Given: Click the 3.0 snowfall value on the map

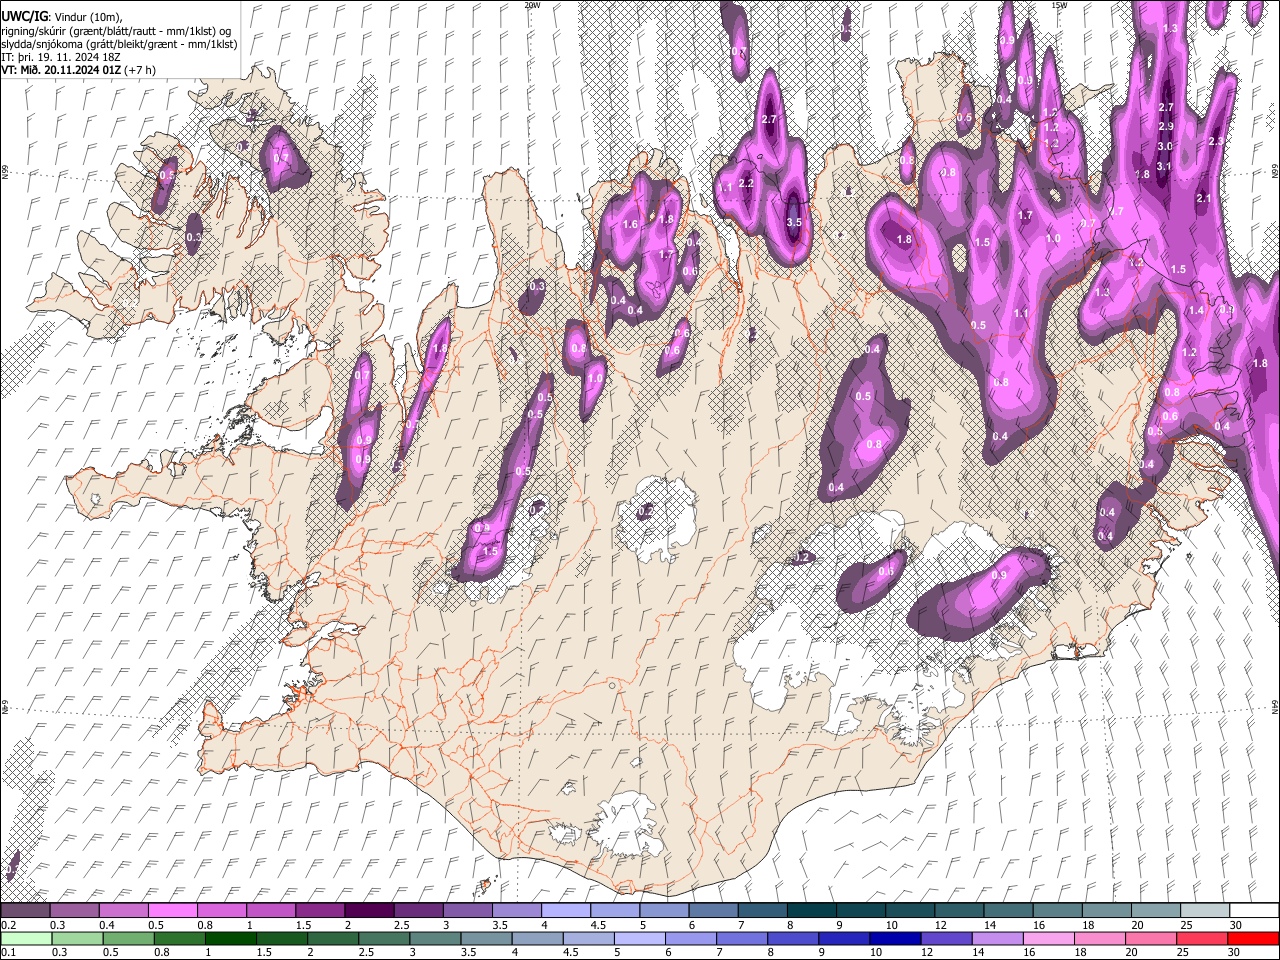Looking at the screenshot, I should [x=1165, y=146].
